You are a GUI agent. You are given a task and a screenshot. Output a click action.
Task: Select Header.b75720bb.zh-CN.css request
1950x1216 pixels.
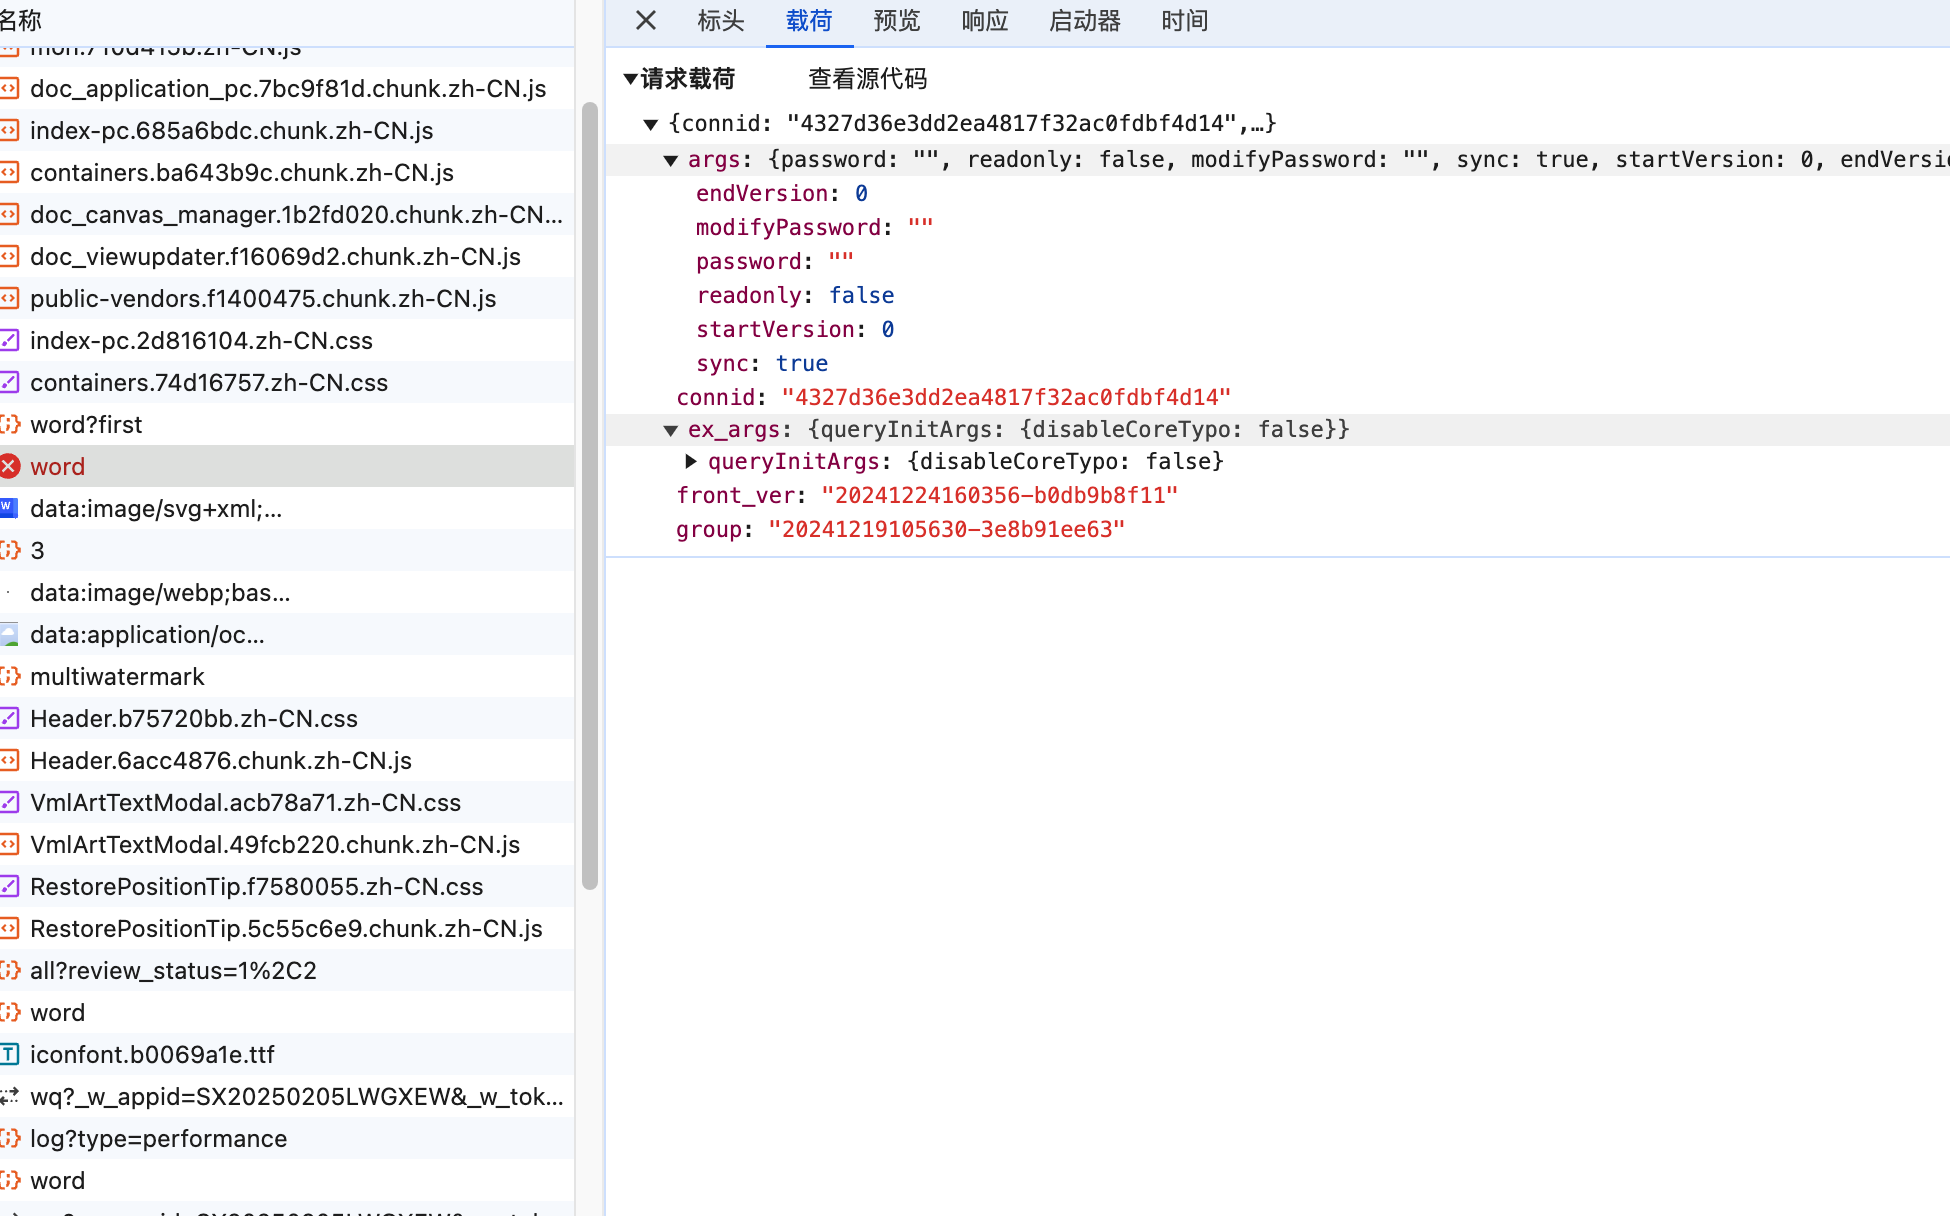pyautogui.click(x=287, y=718)
